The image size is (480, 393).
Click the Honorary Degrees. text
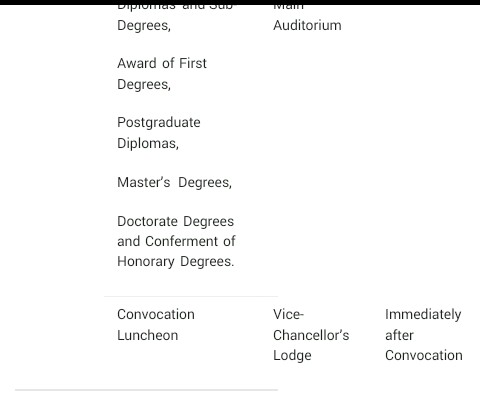pyautogui.click(x=176, y=262)
